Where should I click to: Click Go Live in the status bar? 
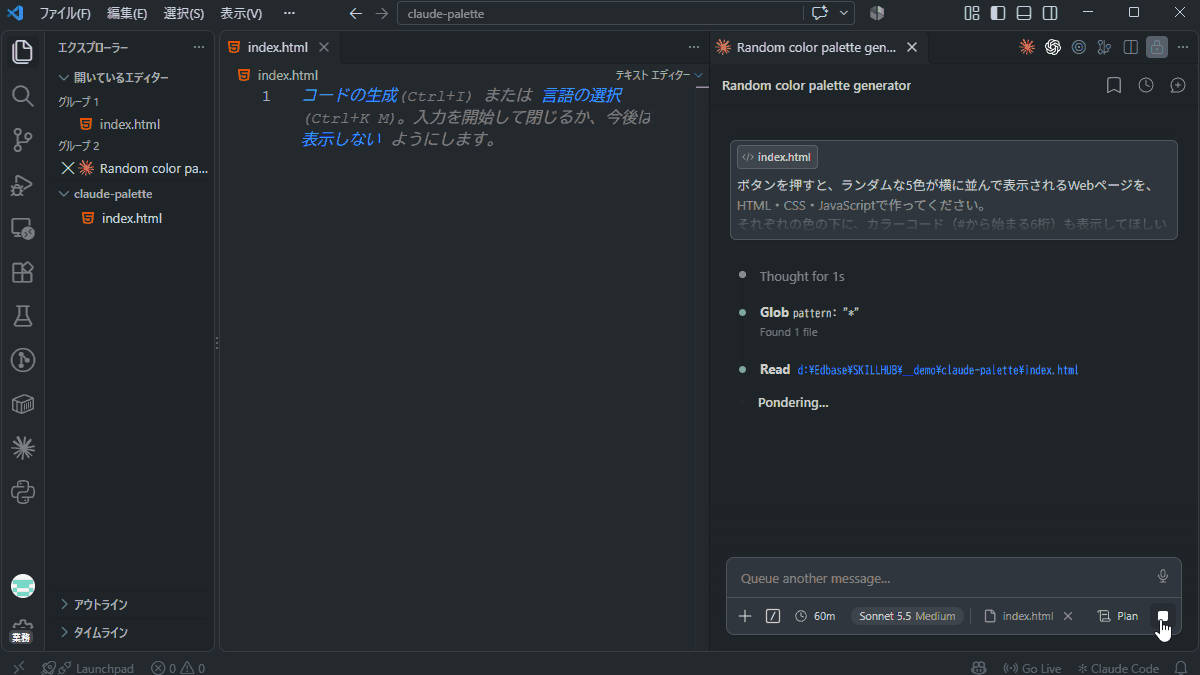pyautogui.click(x=1032, y=668)
